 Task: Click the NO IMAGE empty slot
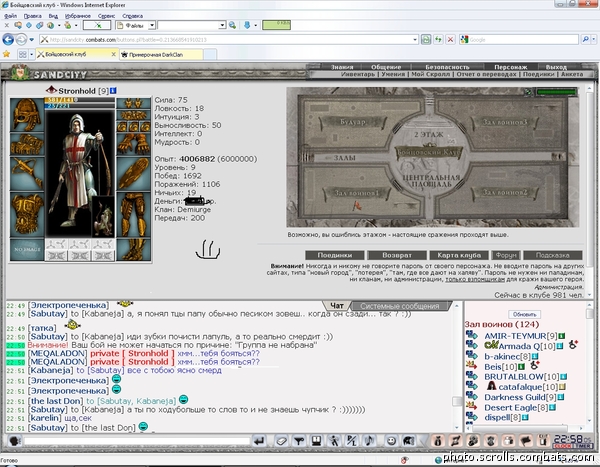tap(27, 249)
